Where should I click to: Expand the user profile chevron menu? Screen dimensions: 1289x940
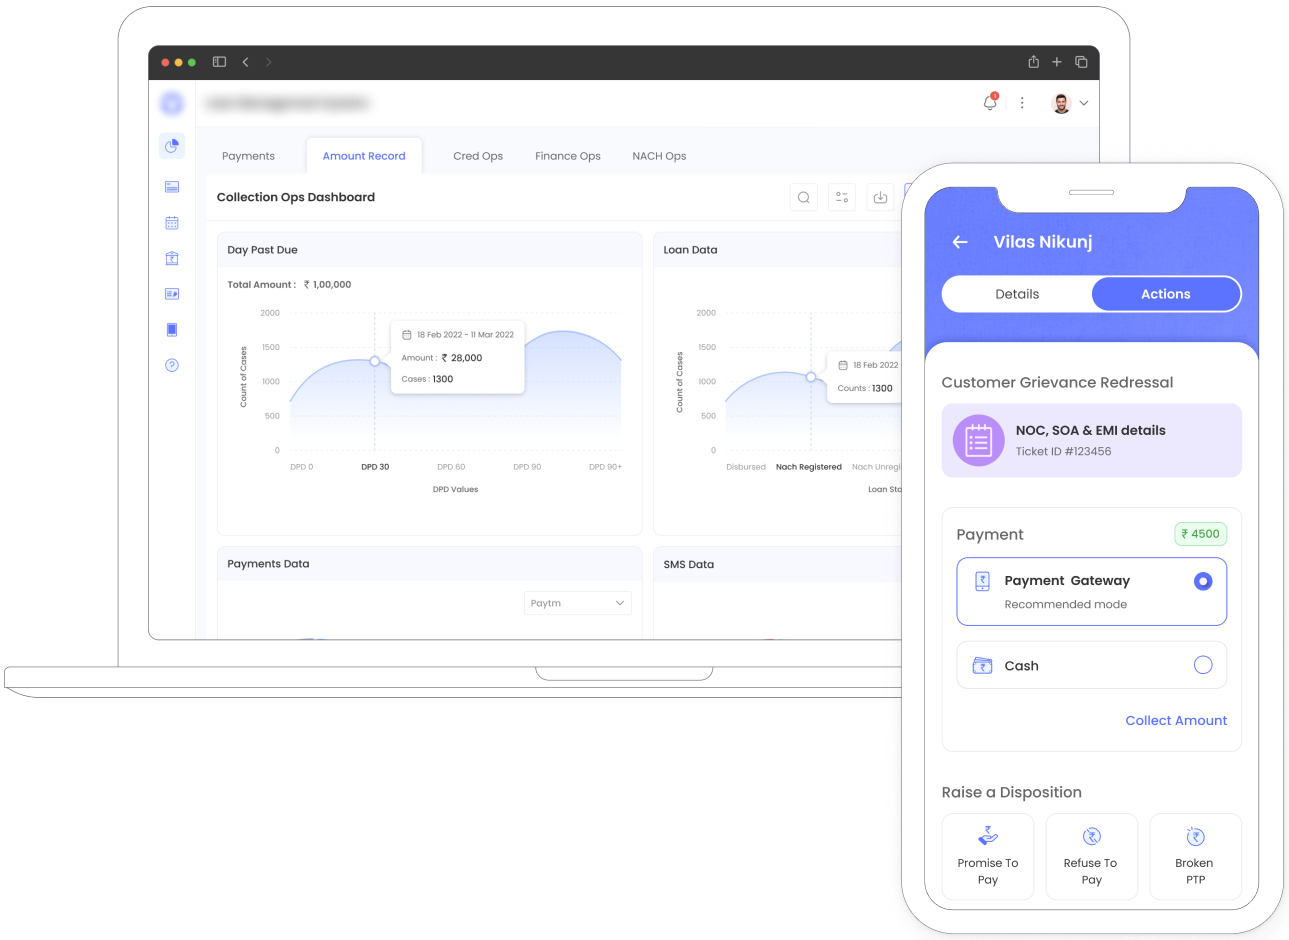click(x=1083, y=103)
